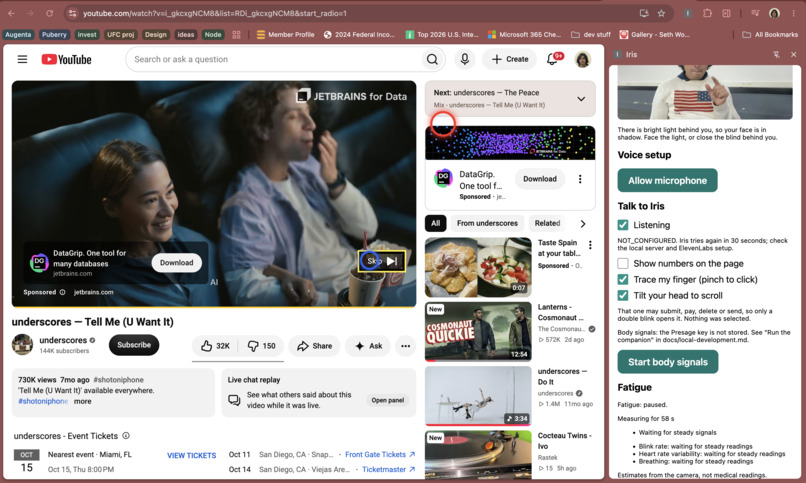The image size is (806, 483).
Task: Go back in browser history
Action: tap(11, 13)
